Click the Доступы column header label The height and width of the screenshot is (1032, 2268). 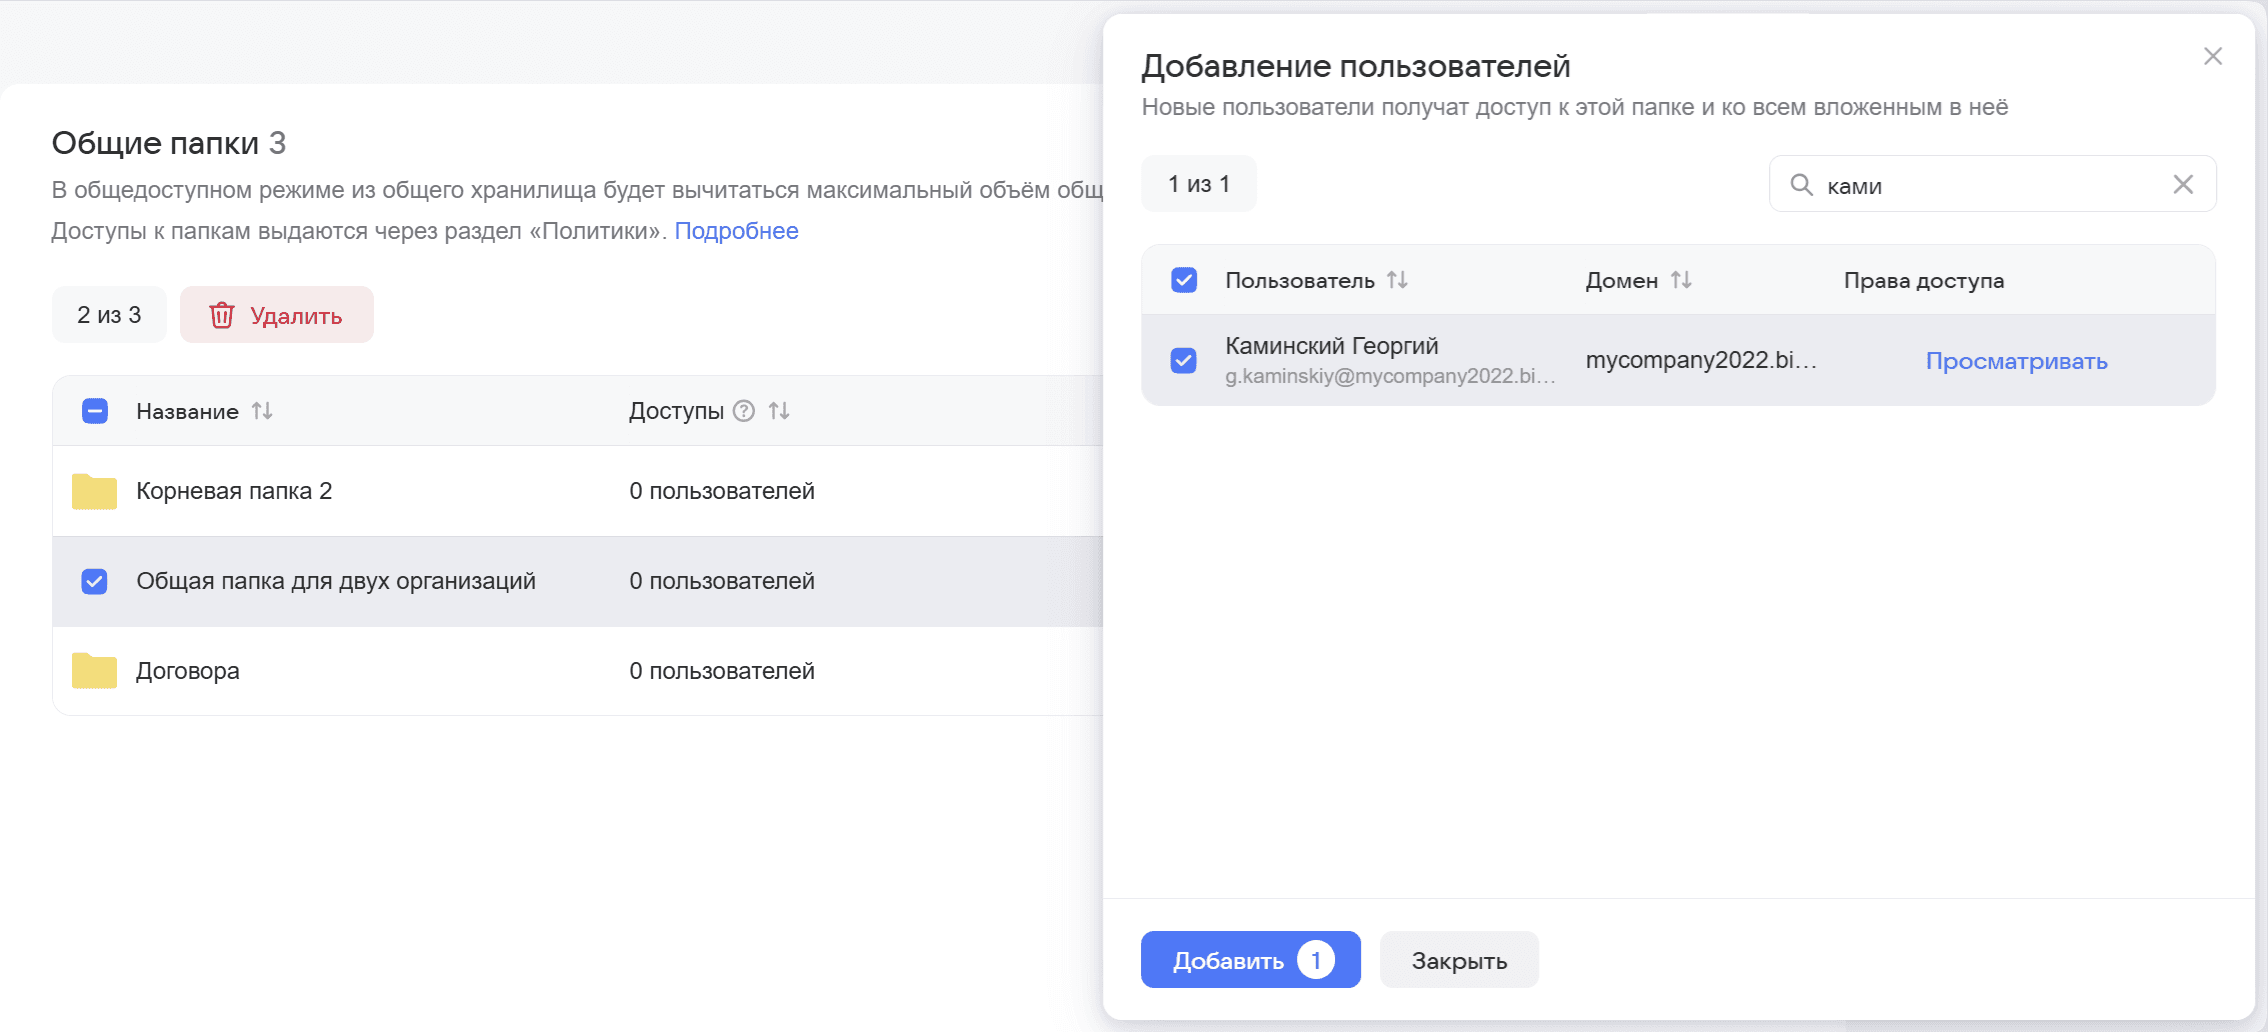coord(676,411)
